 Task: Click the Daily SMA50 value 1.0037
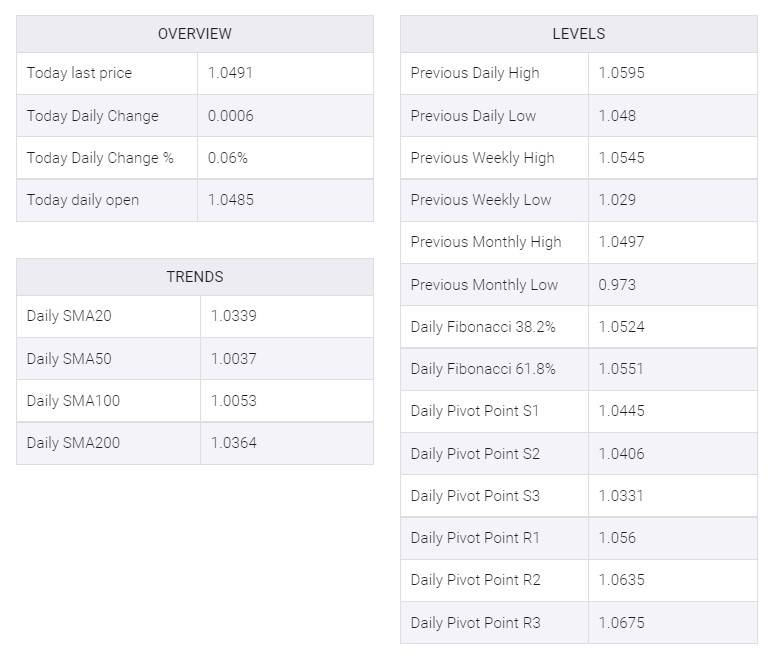click(x=234, y=359)
